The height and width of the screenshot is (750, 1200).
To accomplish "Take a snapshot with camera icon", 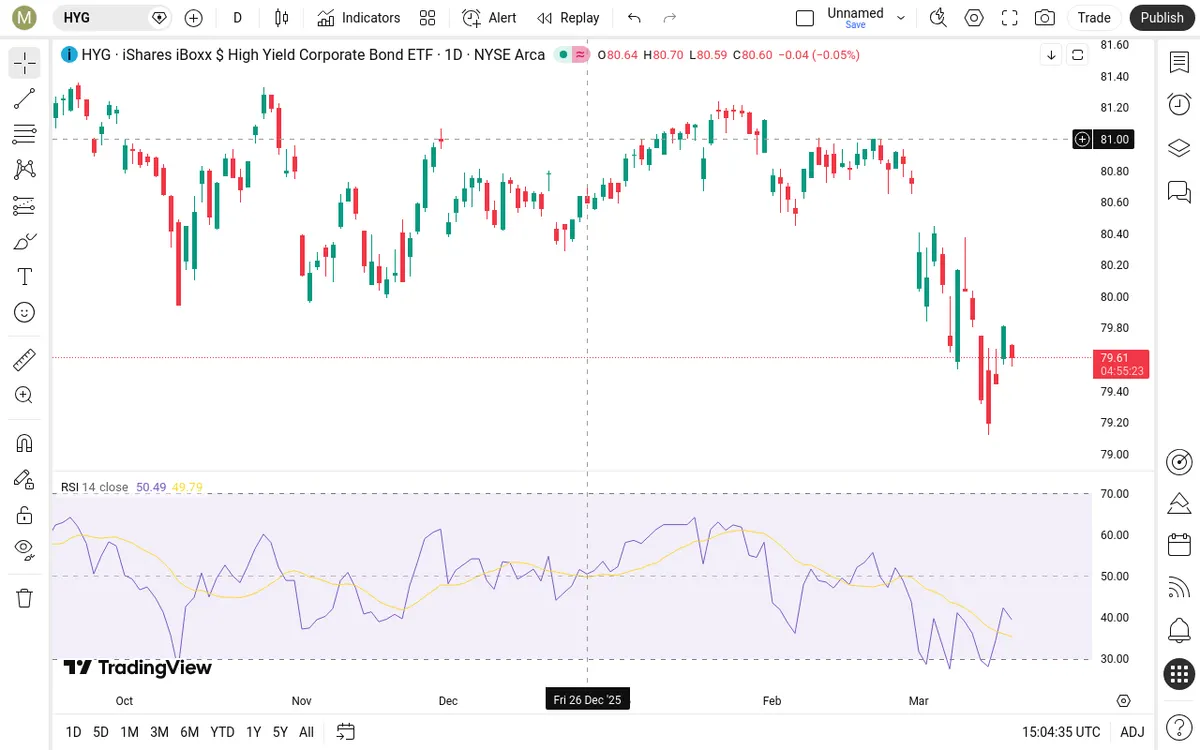I will (1045, 18).
